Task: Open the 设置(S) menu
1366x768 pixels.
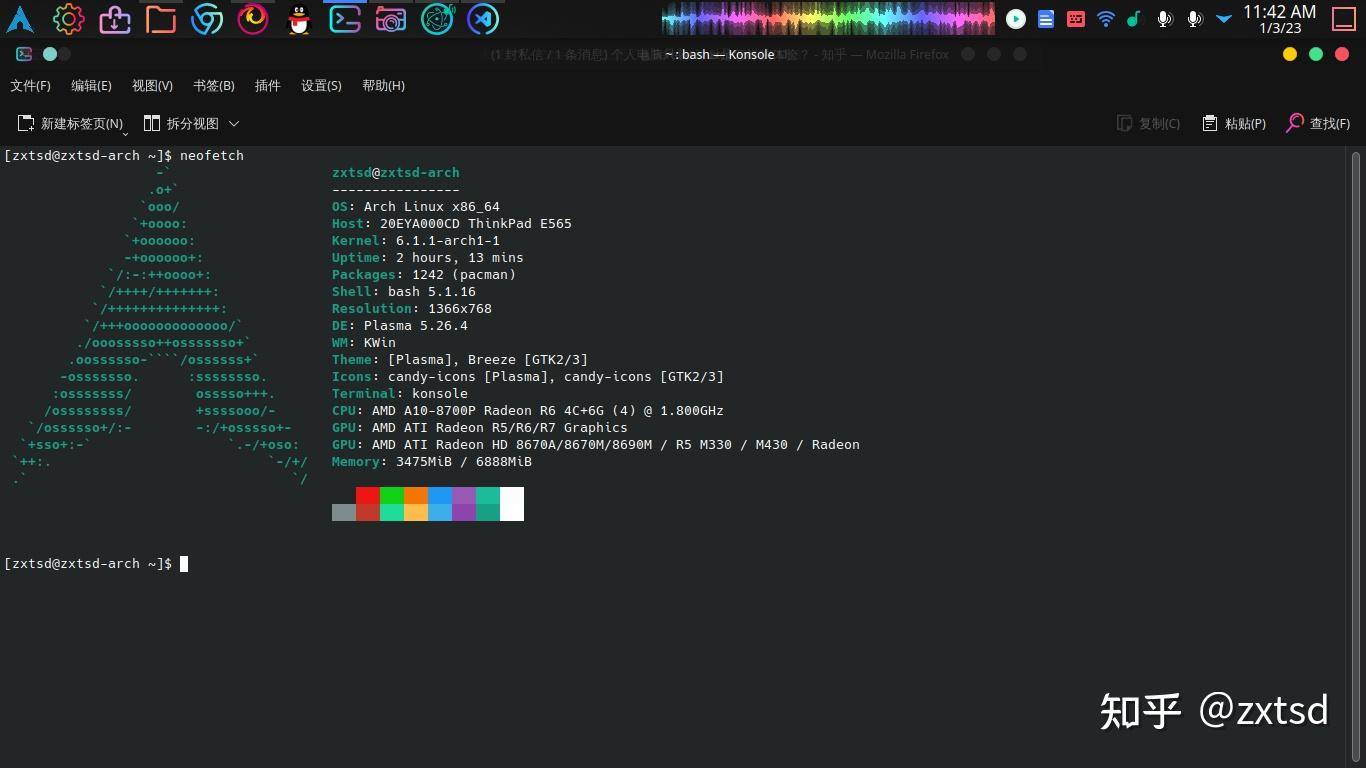Action: point(321,86)
